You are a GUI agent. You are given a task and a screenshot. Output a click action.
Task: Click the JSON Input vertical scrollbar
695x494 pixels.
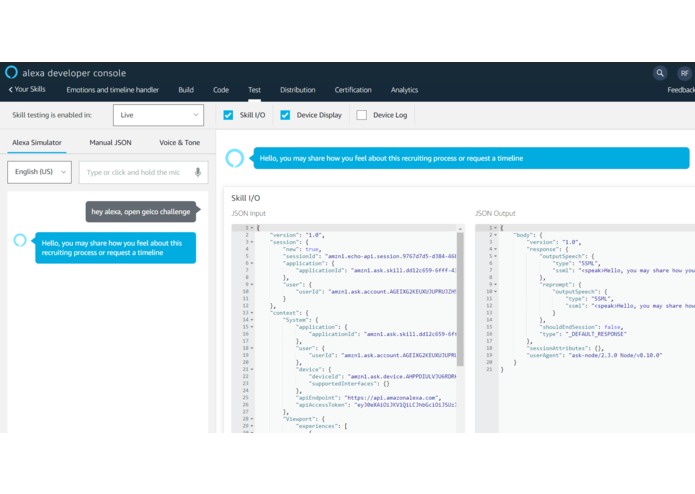[x=460, y=300]
